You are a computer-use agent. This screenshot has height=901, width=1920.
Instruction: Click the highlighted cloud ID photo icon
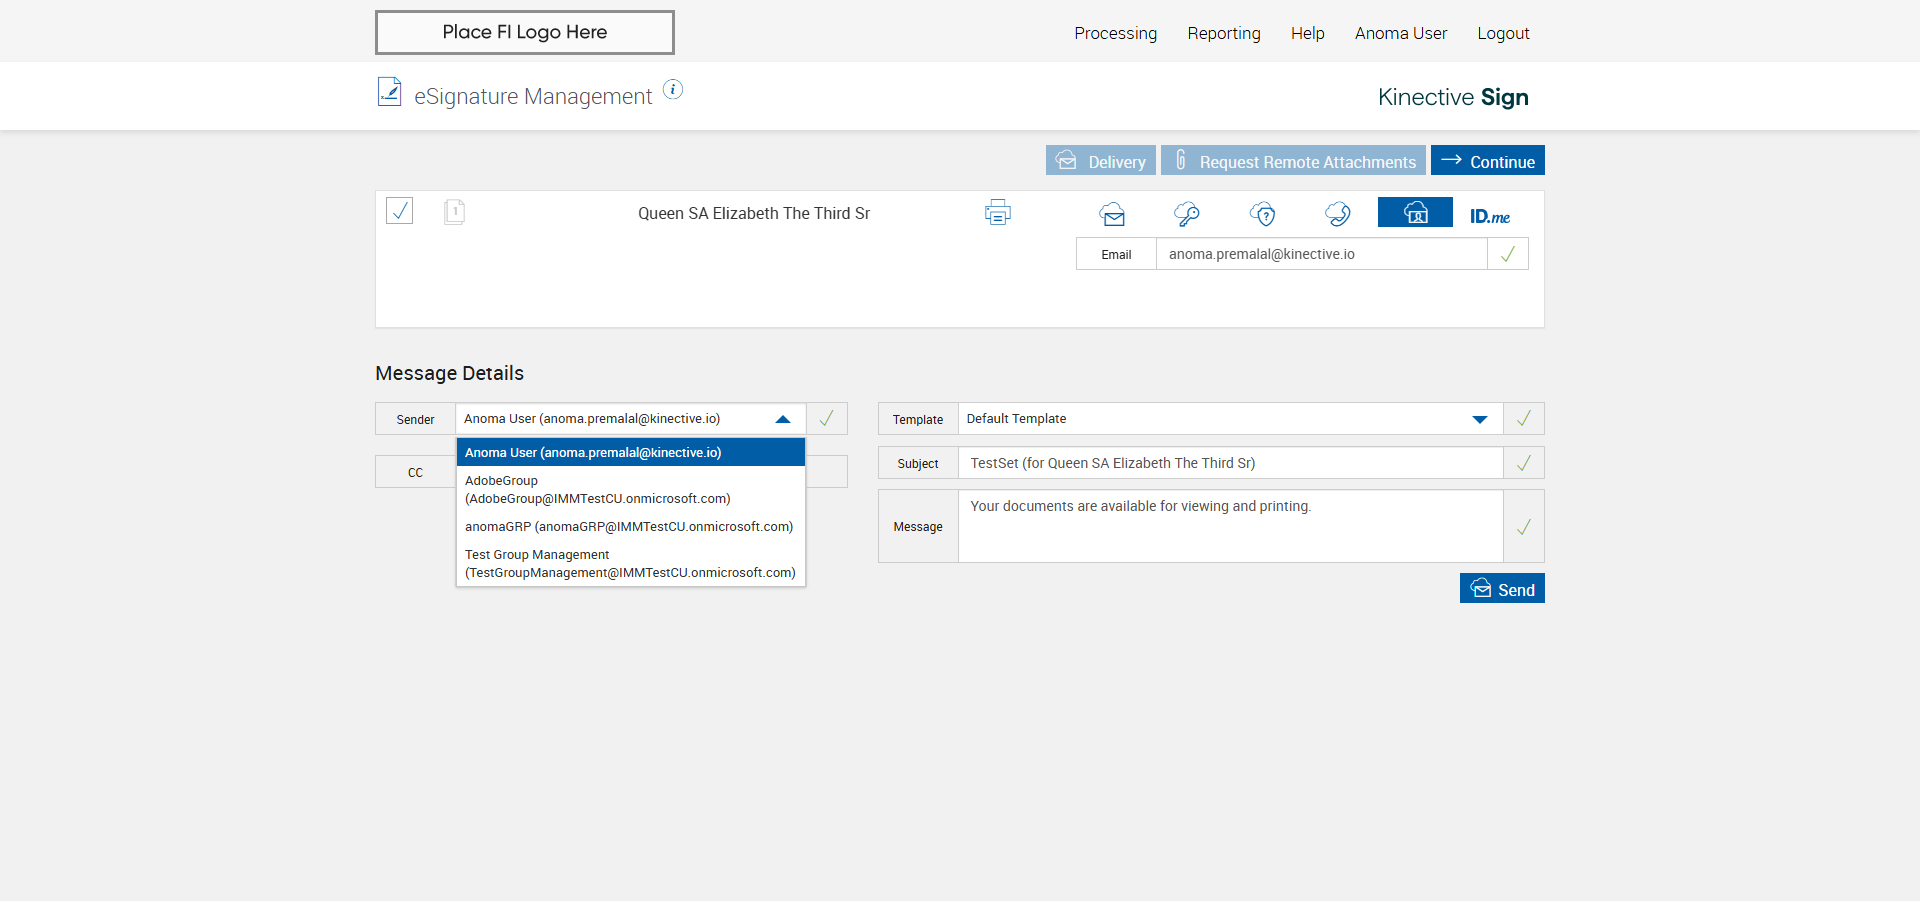pos(1415,213)
